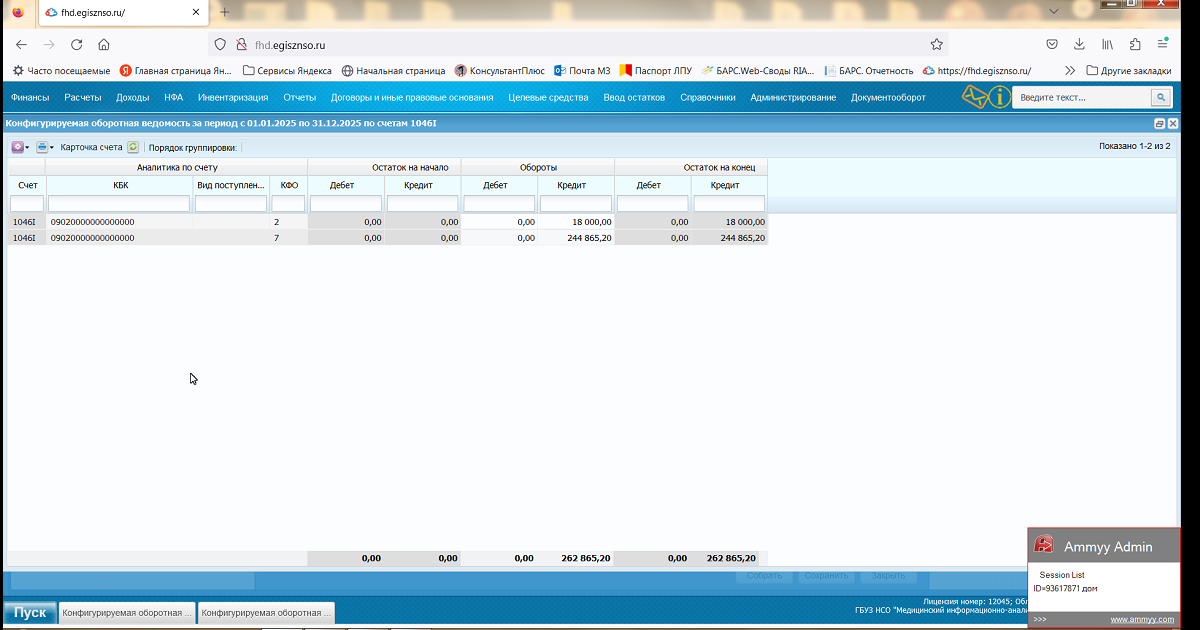Switch to first Конфигурируемая оборотная taskbar window
The height and width of the screenshot is (630, 1200).
[x=127, y=612]
